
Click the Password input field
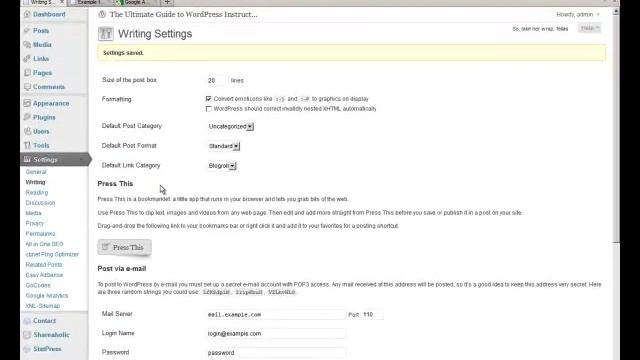(x=276, y=352)
